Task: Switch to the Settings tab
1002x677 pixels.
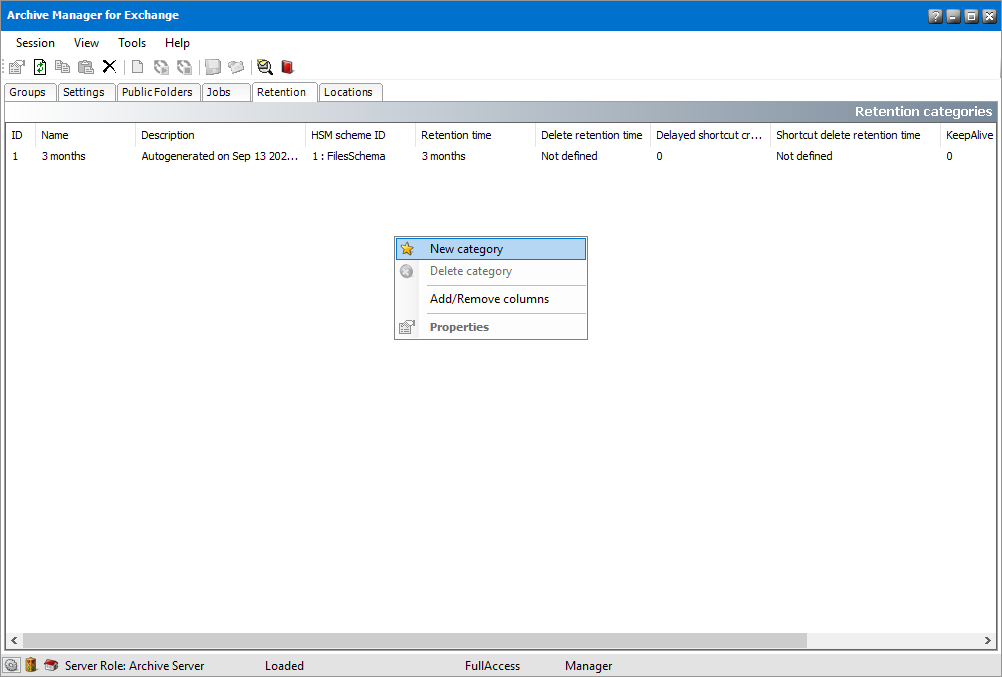Action: point(86,92)
